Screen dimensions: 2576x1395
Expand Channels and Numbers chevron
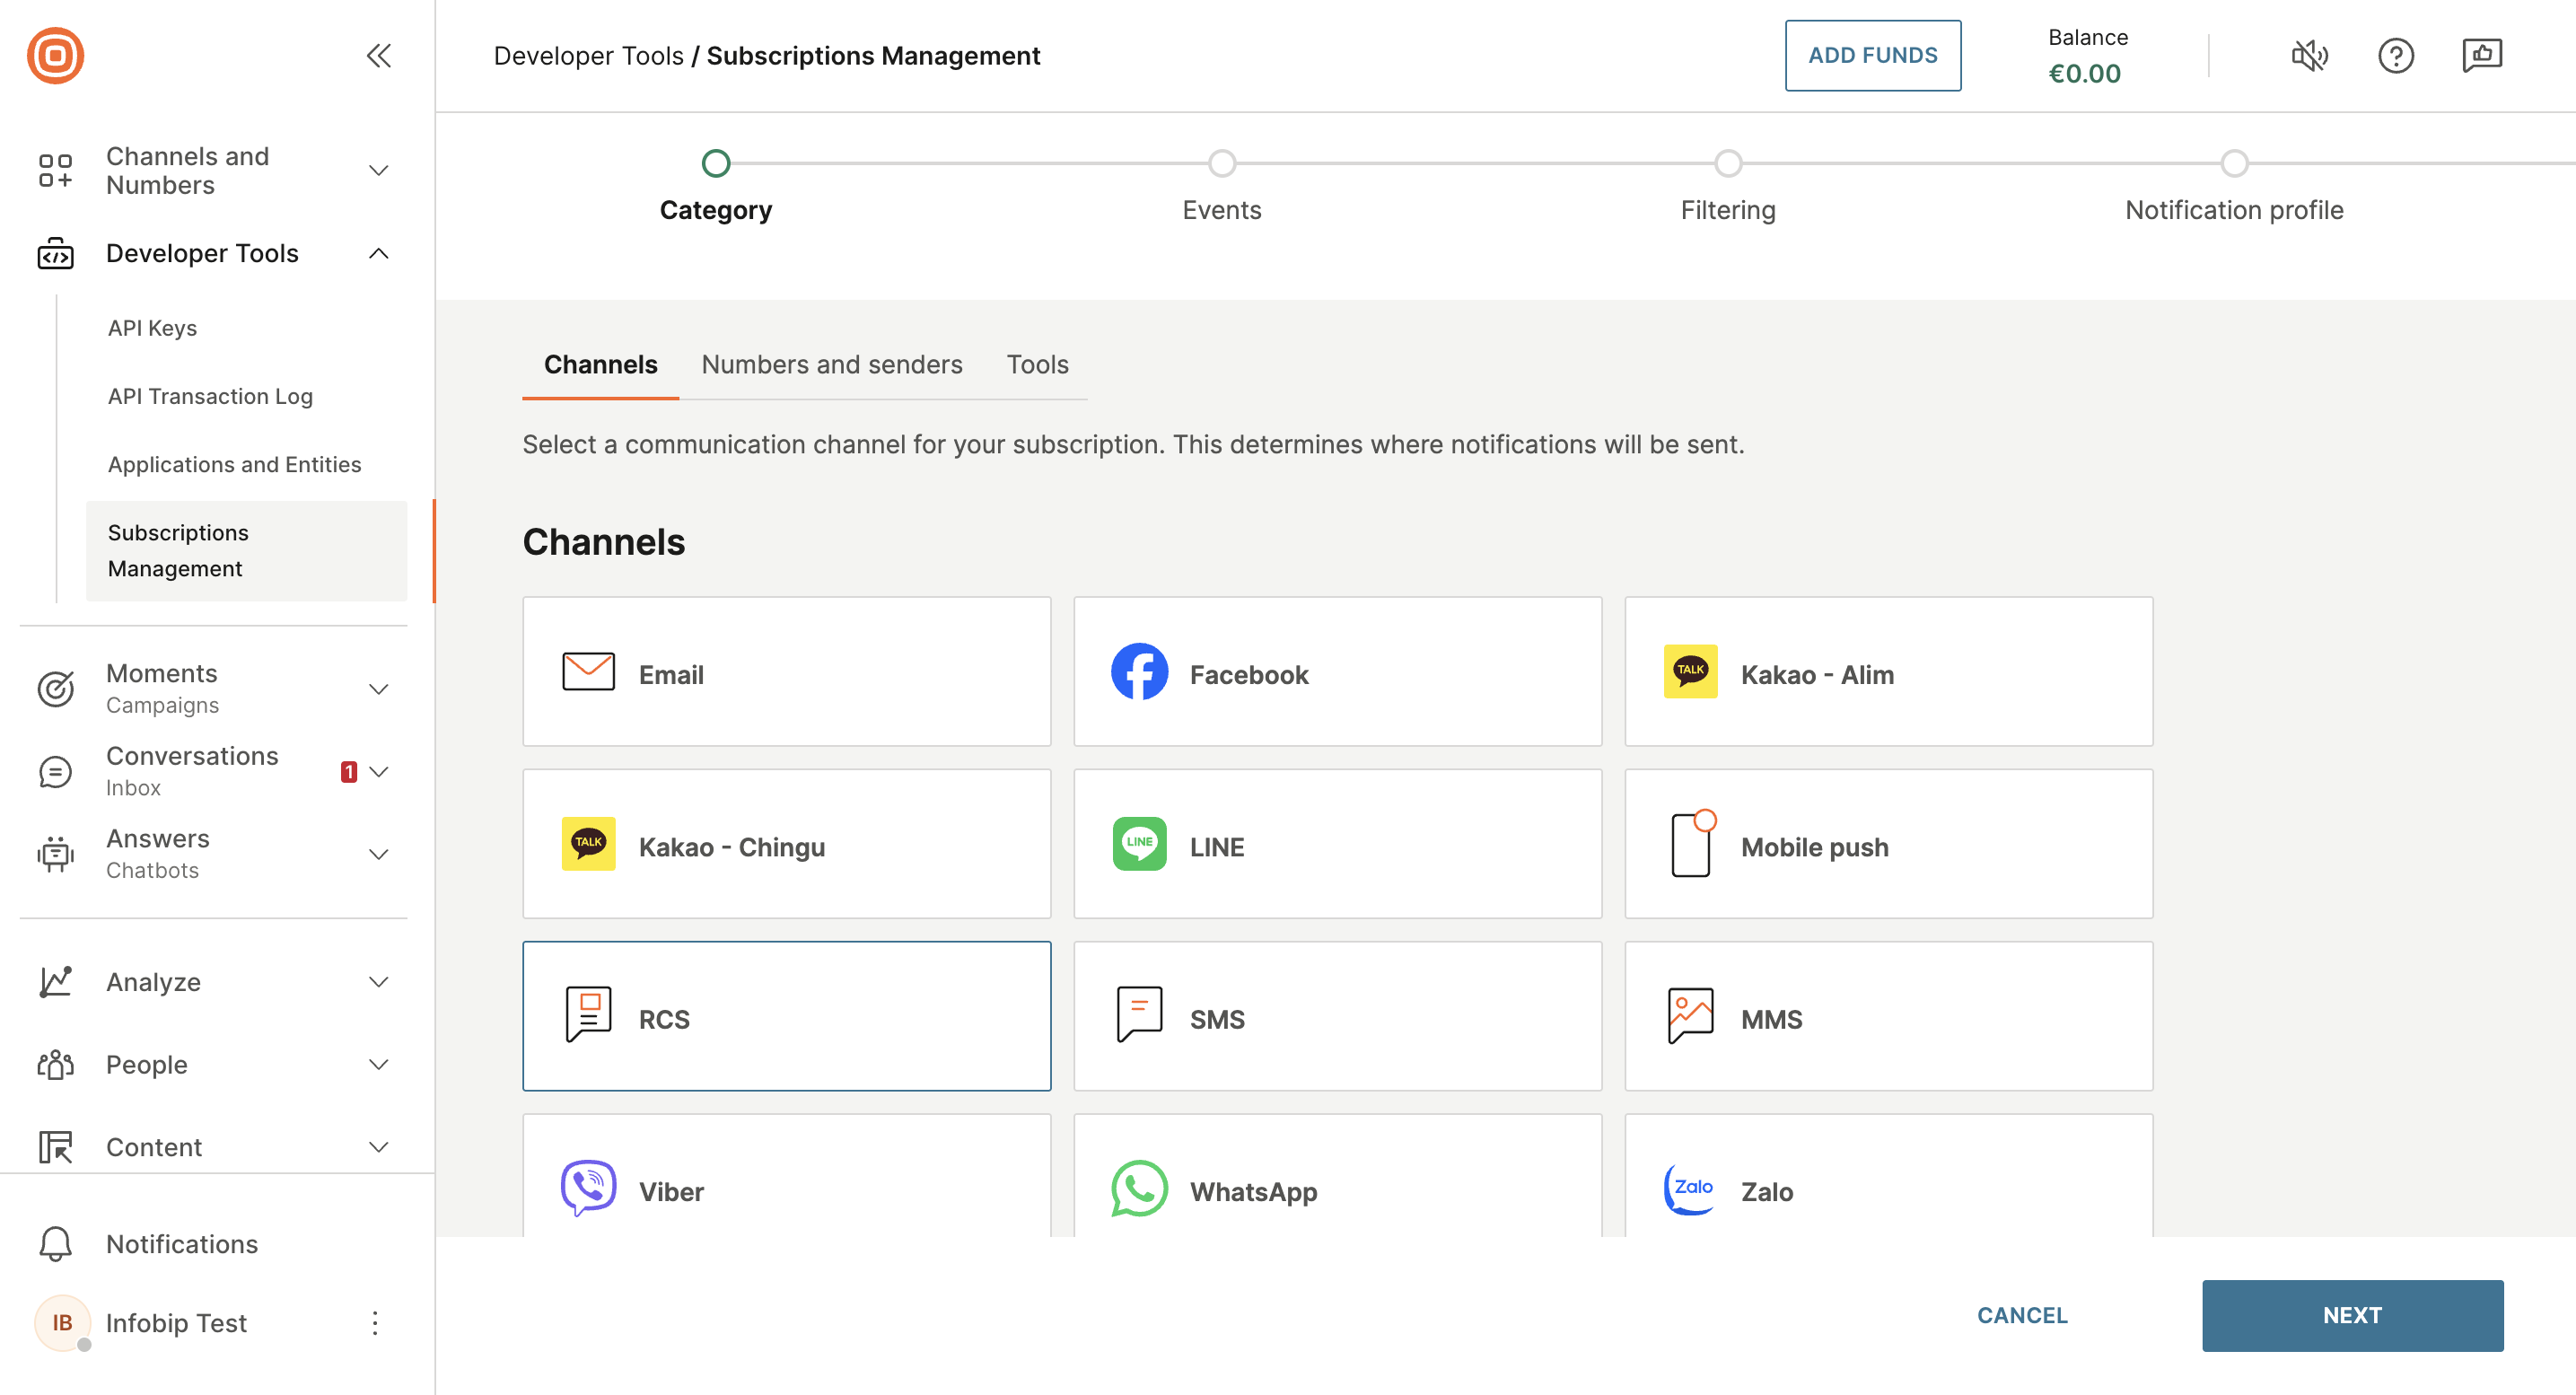point(378,170)
